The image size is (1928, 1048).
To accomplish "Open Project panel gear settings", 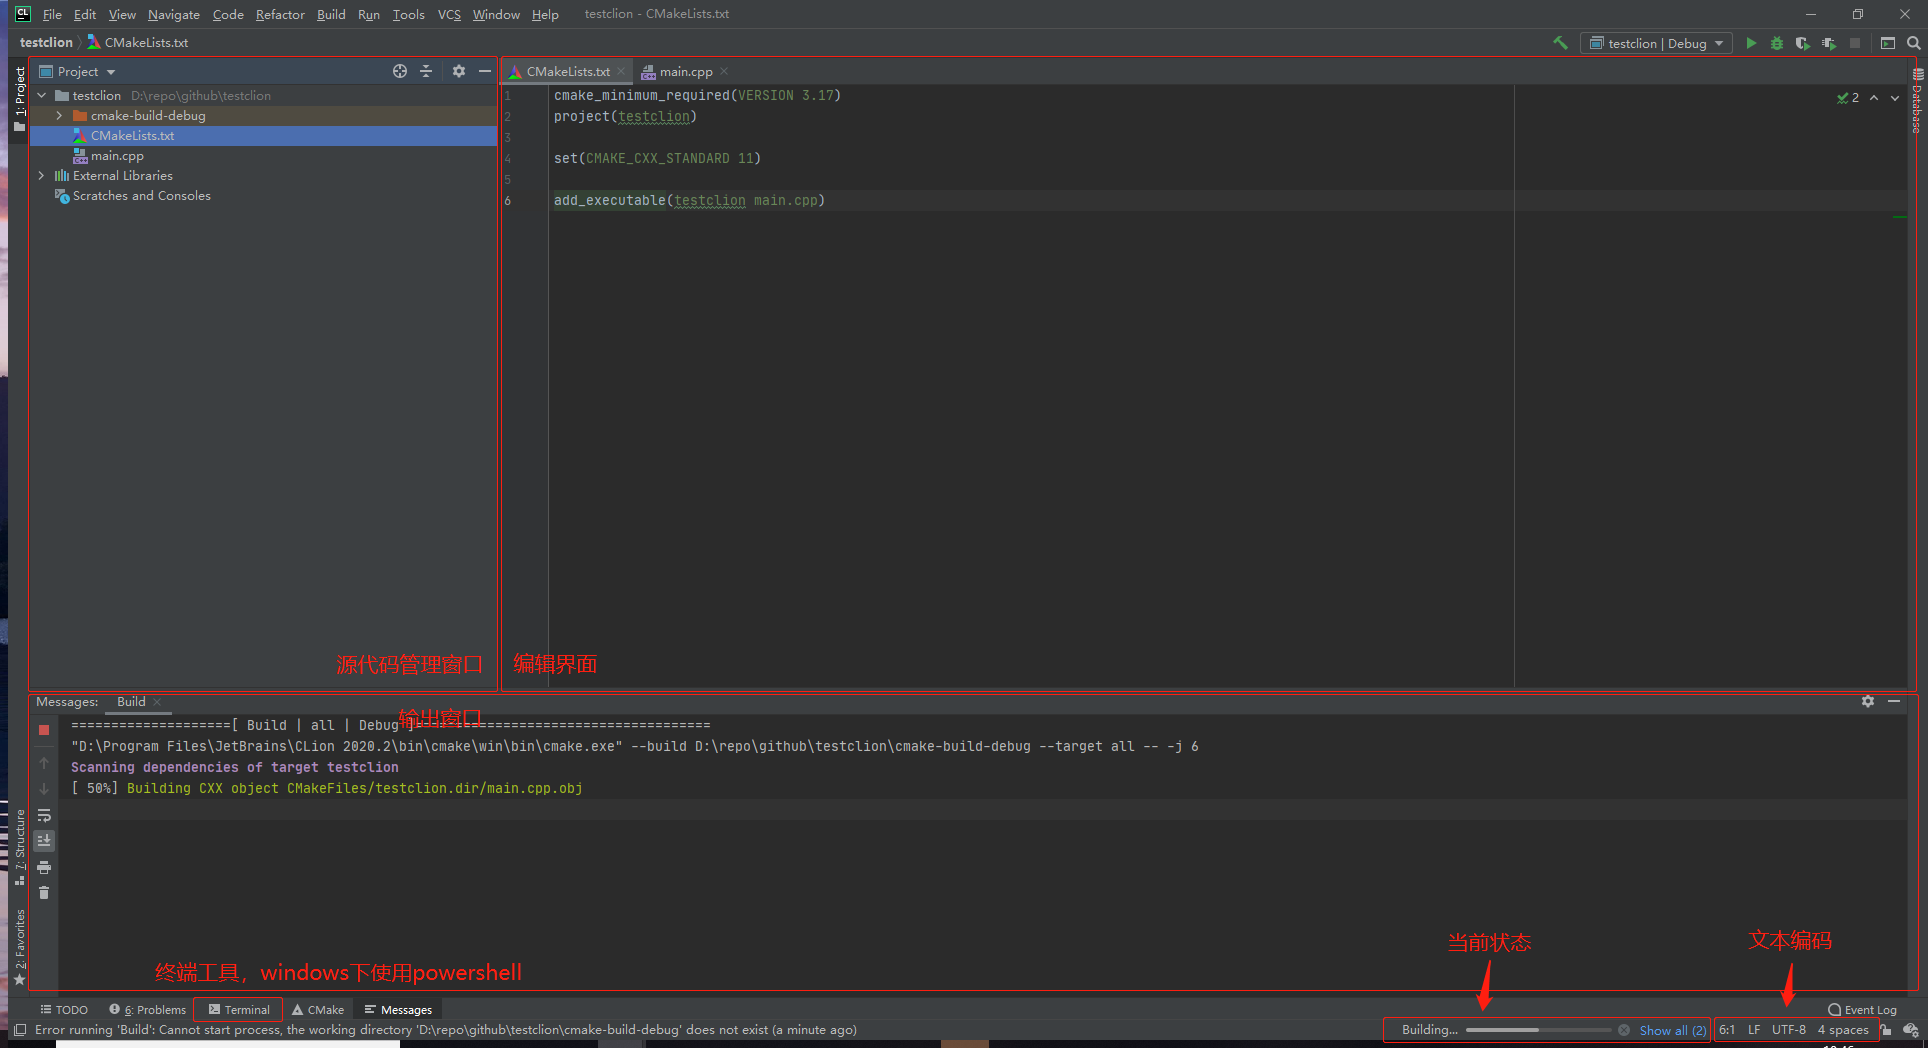I will pyautogui.click(x=459, y=71).
